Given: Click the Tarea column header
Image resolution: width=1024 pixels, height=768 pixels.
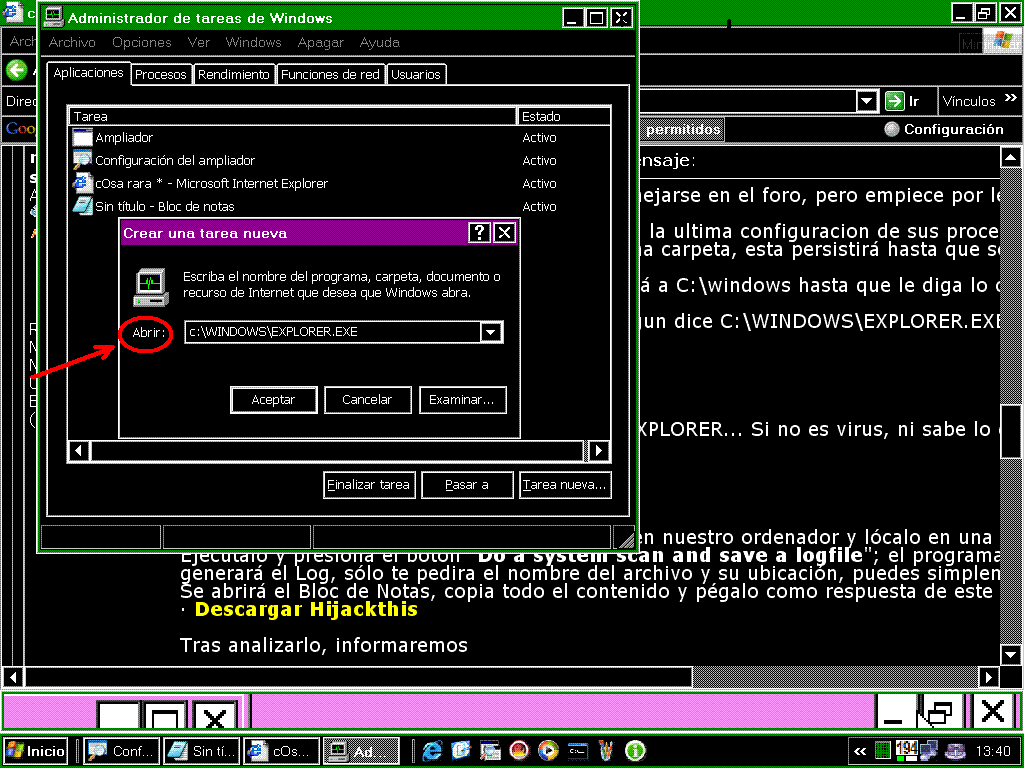Looking at the screenshot, I should tap(293, 116).
